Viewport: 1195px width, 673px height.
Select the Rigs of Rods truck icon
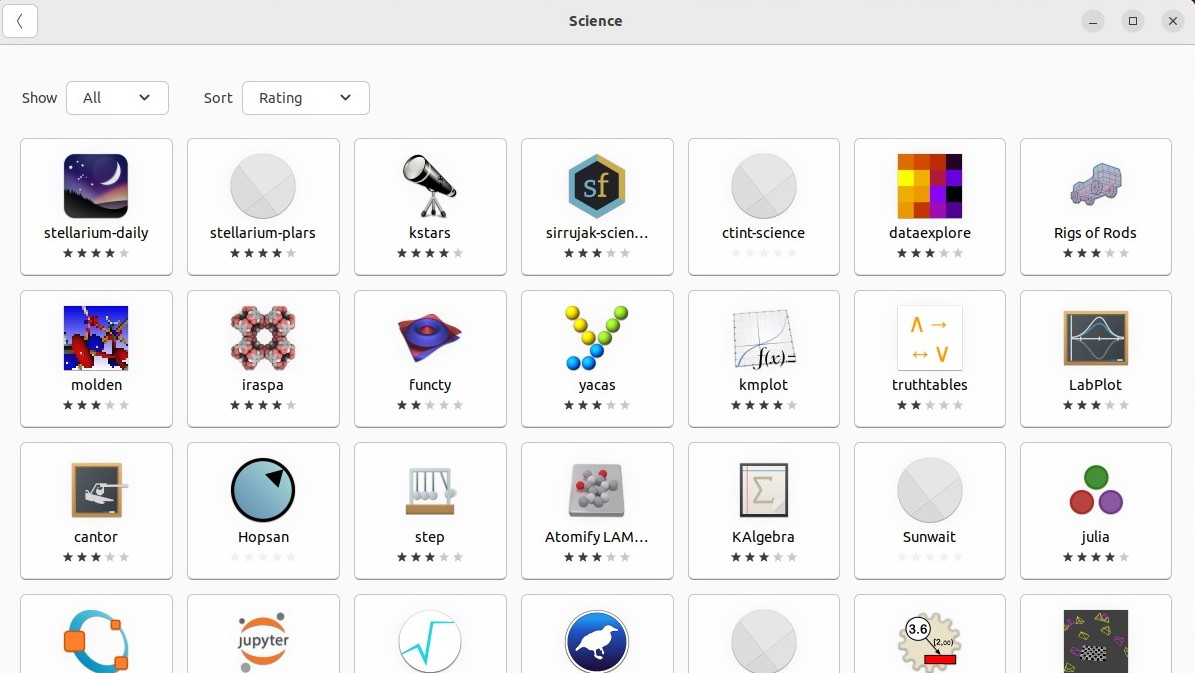[1096, 184]
